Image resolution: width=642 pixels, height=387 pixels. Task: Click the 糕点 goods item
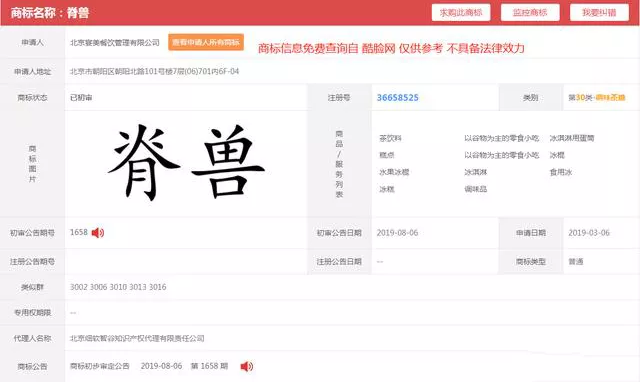(387, 156)
